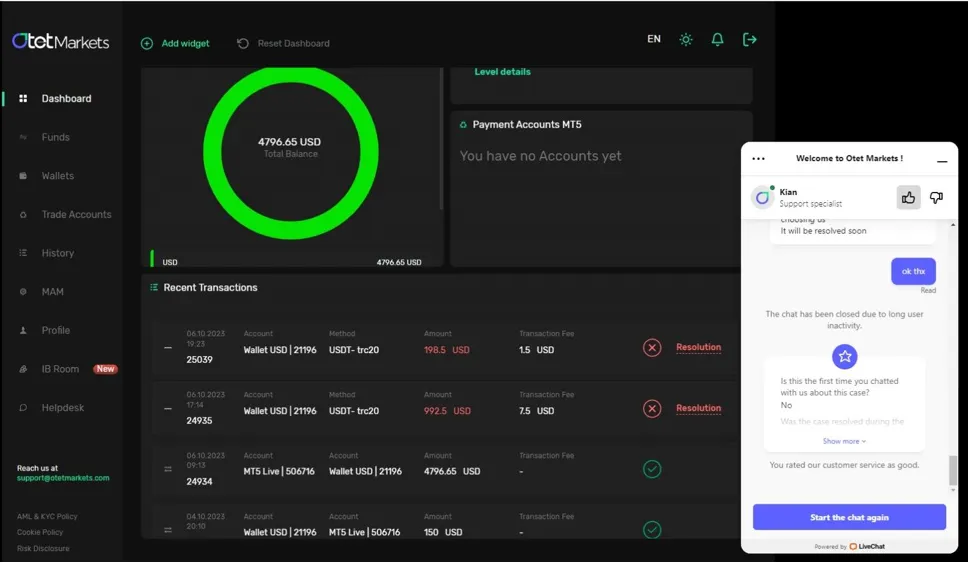Click the support@otetmarkets.com email link

(63, 478)
